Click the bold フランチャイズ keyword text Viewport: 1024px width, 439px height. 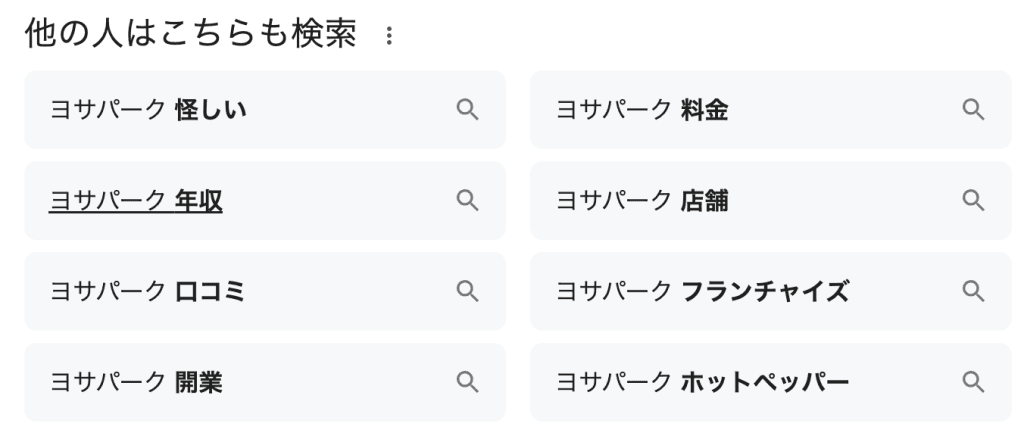[x=765, y=291]
